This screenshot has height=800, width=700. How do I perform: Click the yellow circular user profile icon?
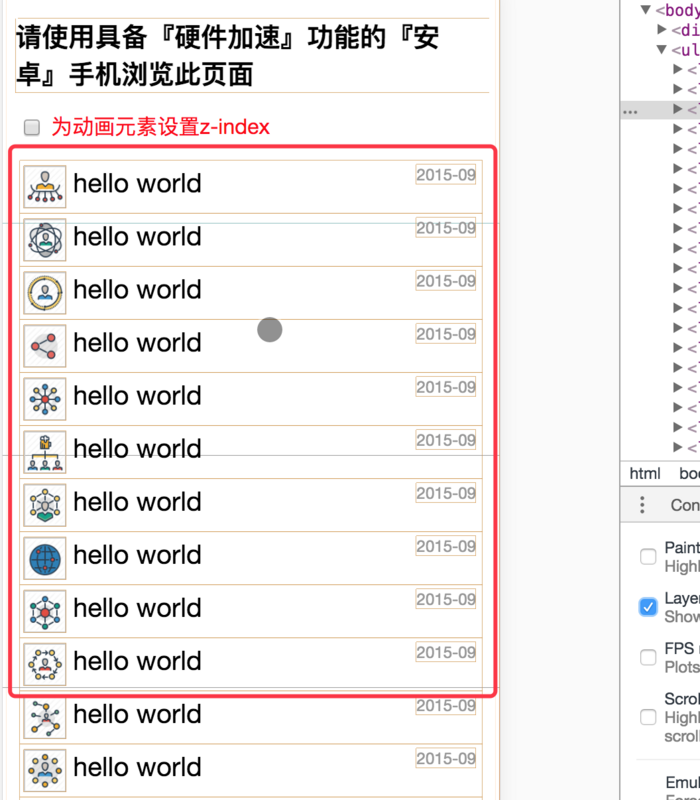(x=45, y=293)
